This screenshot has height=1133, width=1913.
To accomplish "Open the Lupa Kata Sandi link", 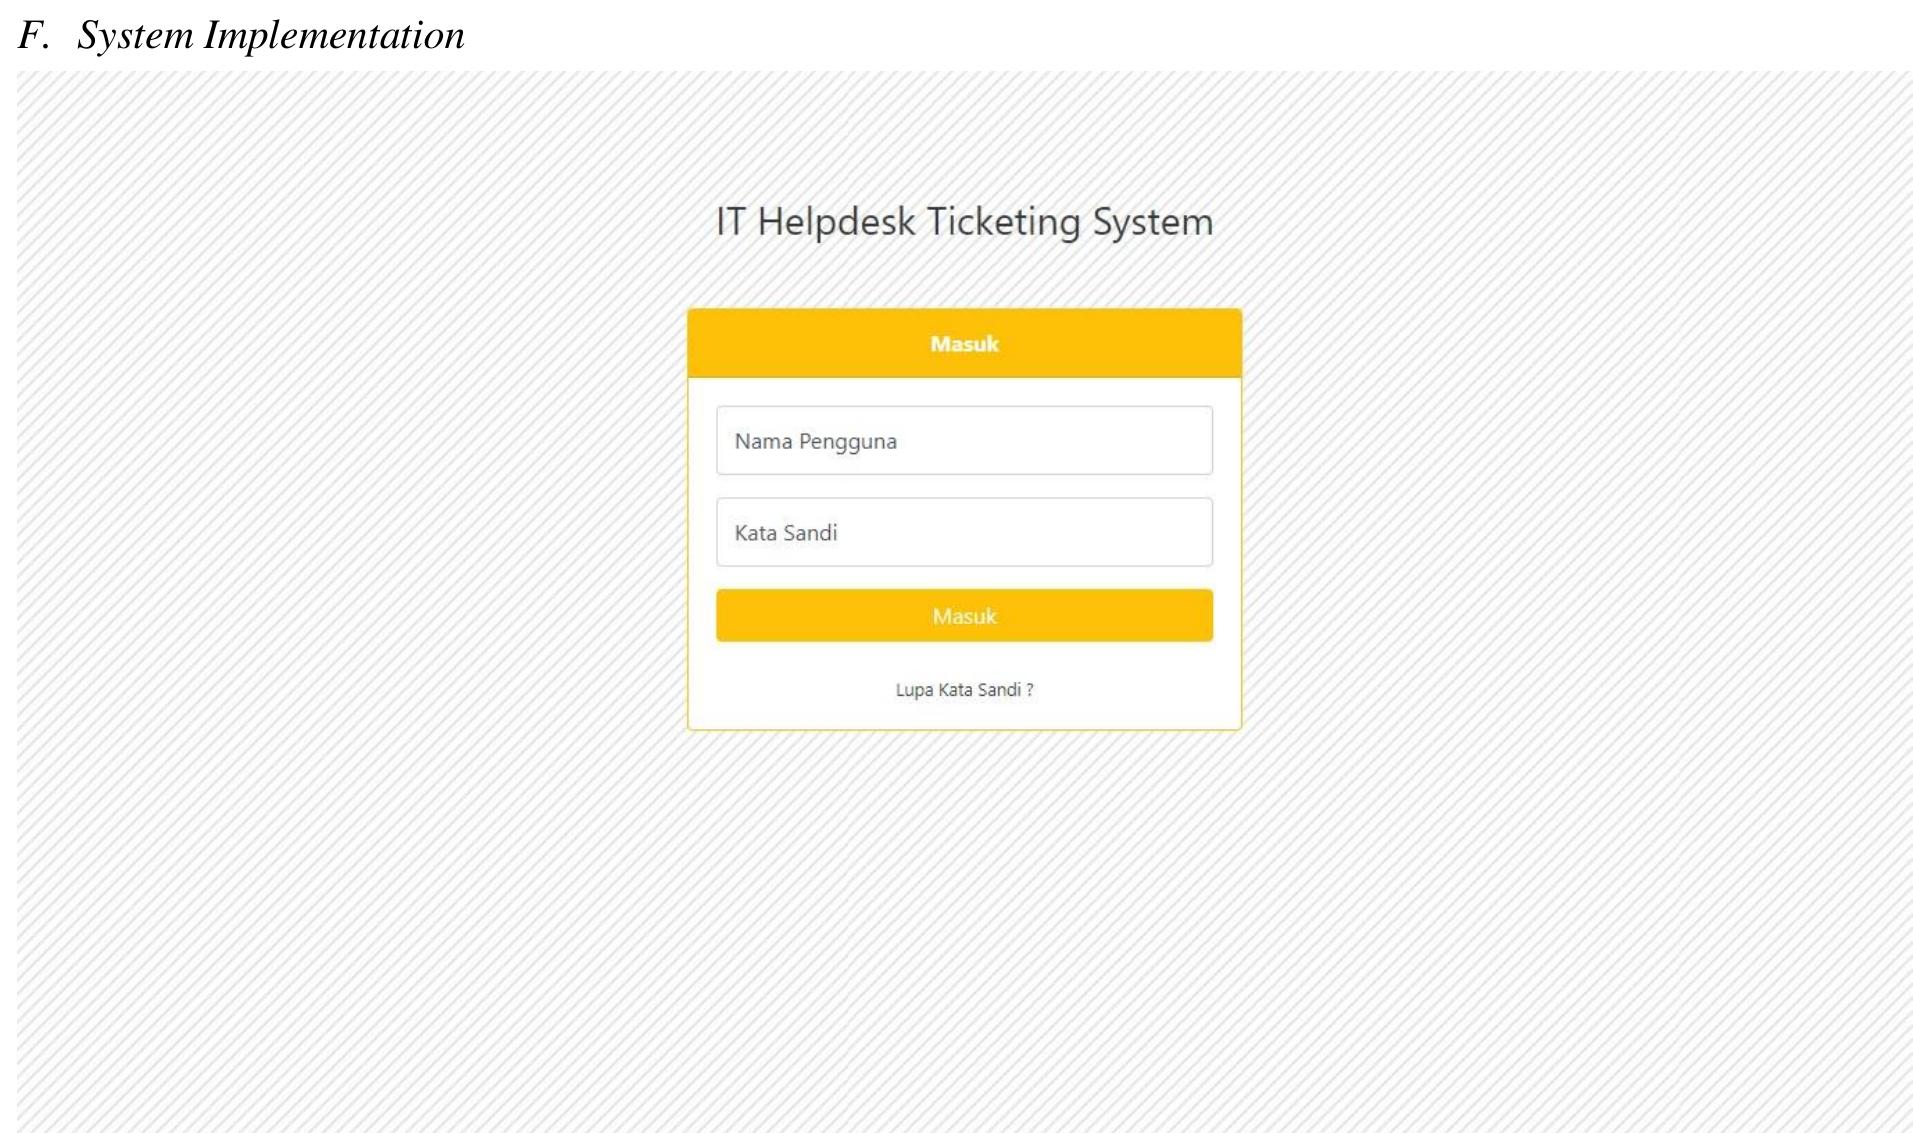I will 964,690.
